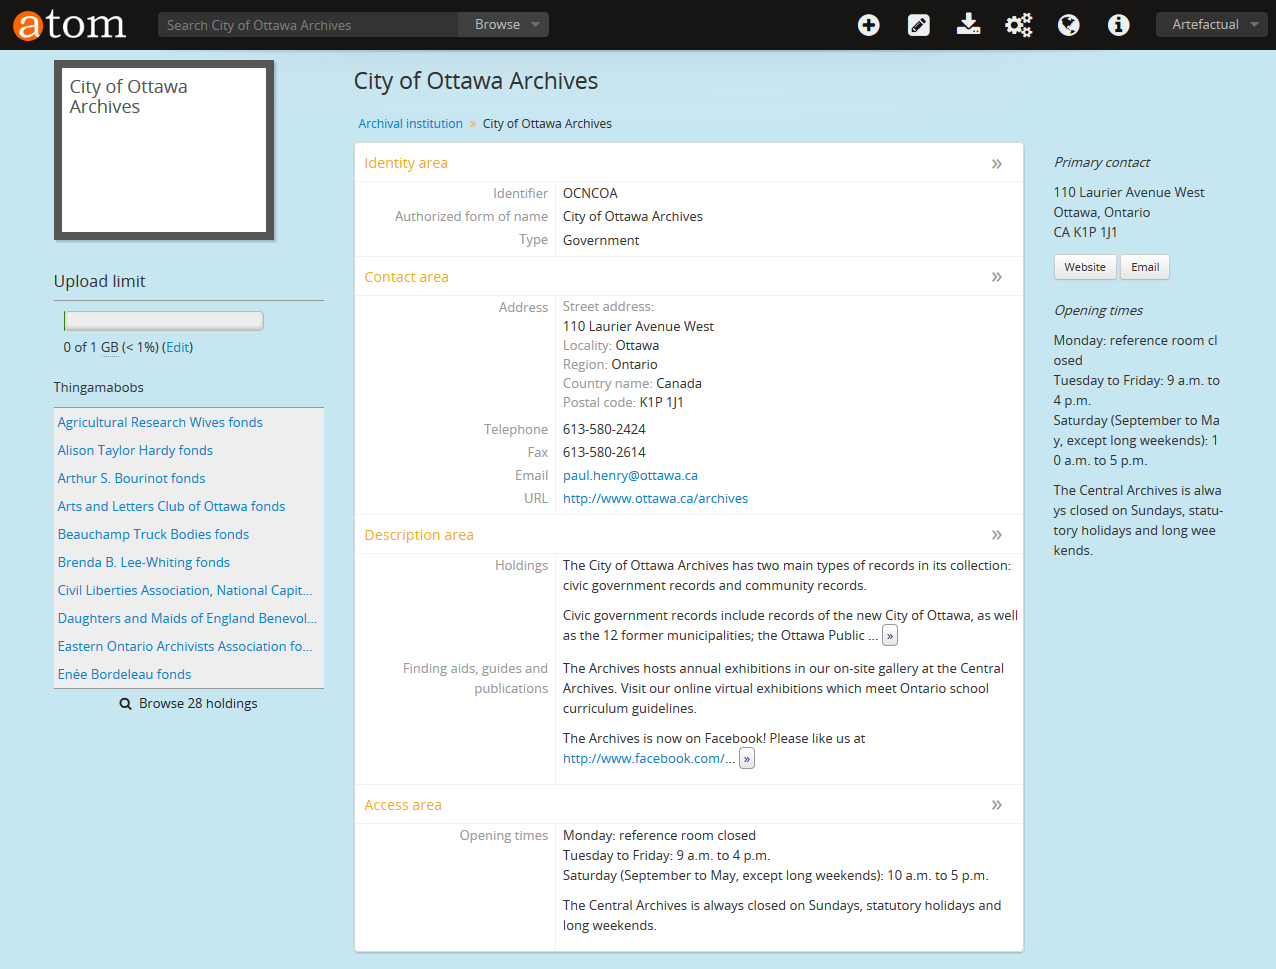Focus the Search City of Ottawa Archives field
This screenshot has height=969, width=1276.
click(307, 25)
